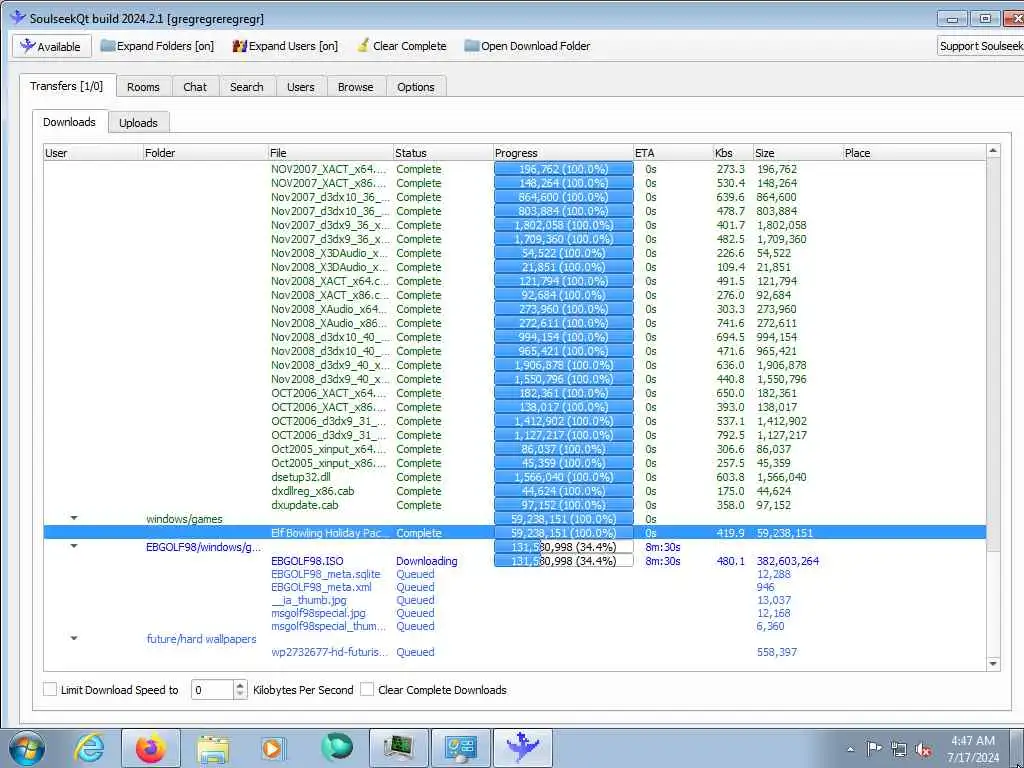
Task: Open Windows Media Player taskbar icon
Action: [x=273, y=748]
